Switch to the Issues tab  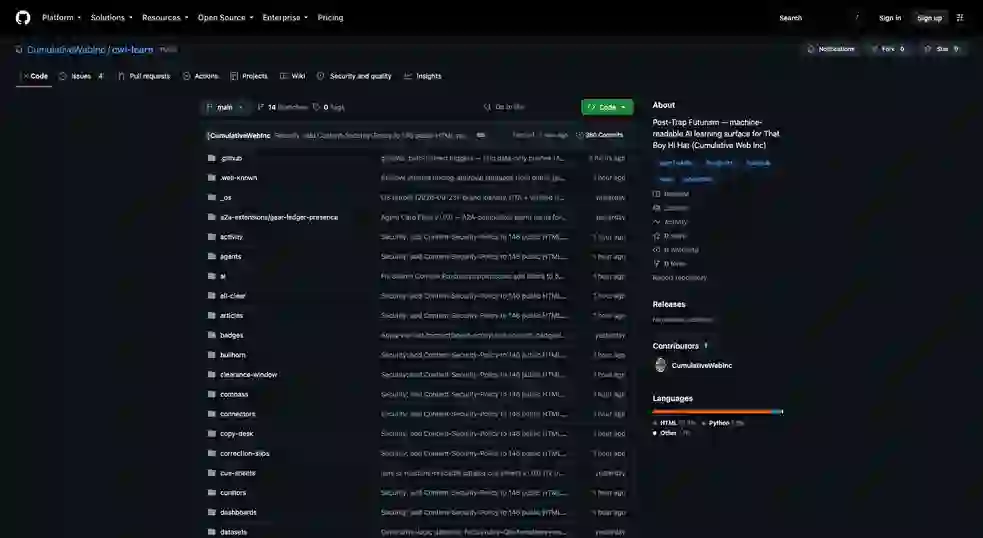pos(81,76)
